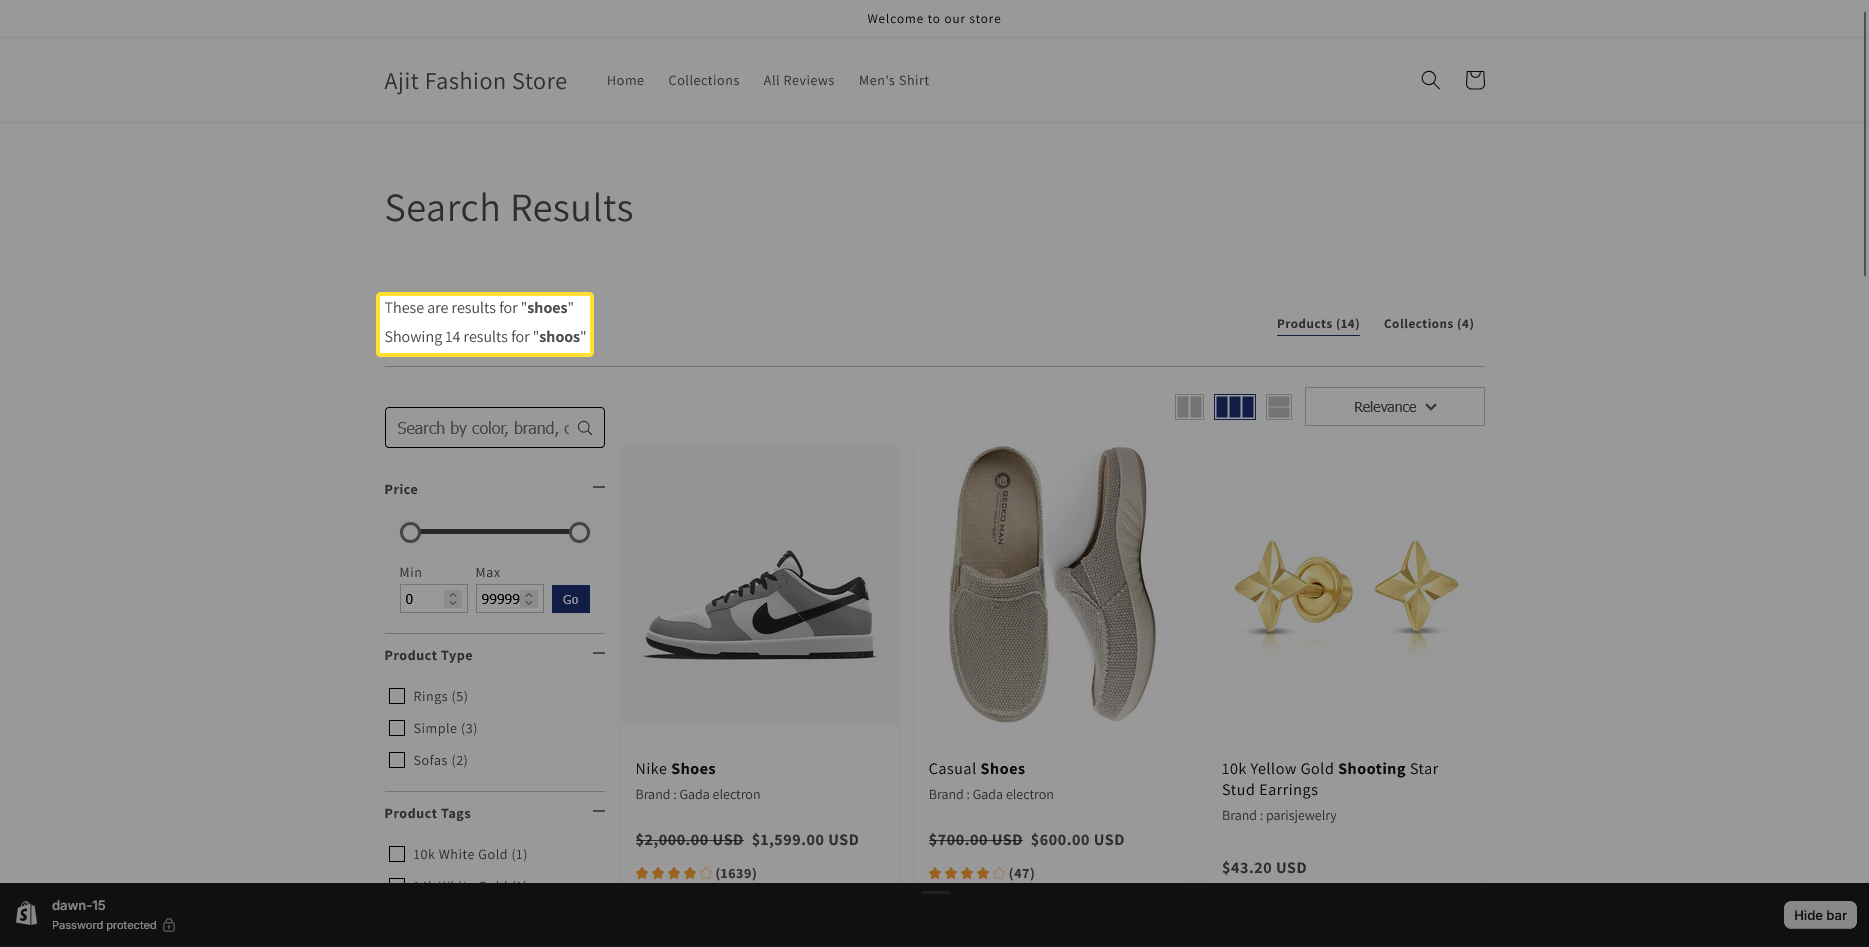Switch to two-column grid view

coord(1189,407)
